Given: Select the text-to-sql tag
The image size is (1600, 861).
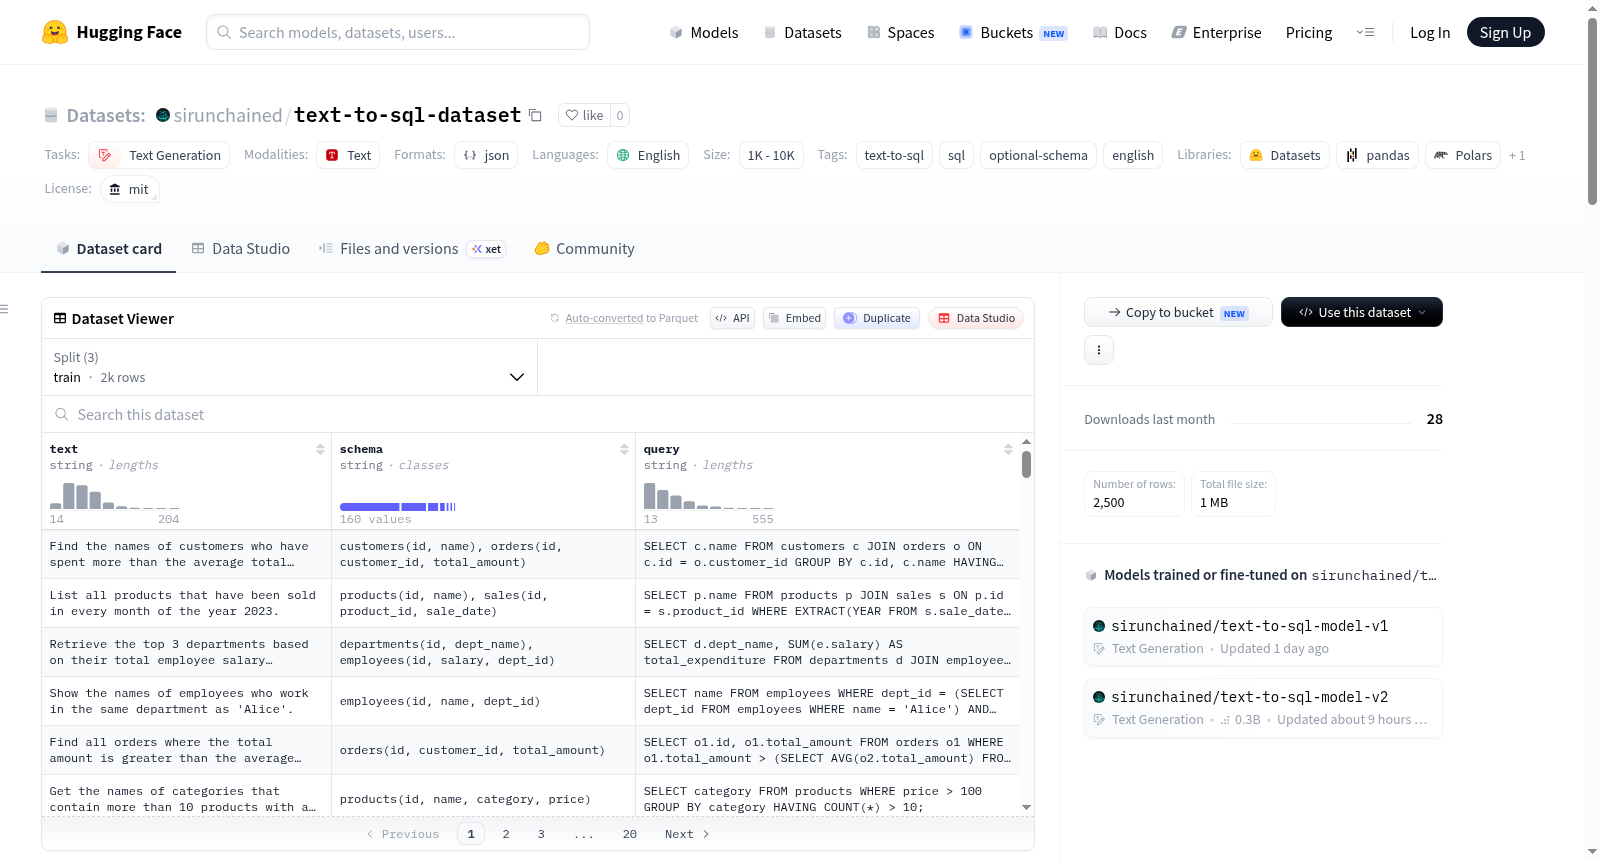Looking at the screenshot, I should 894,155.
